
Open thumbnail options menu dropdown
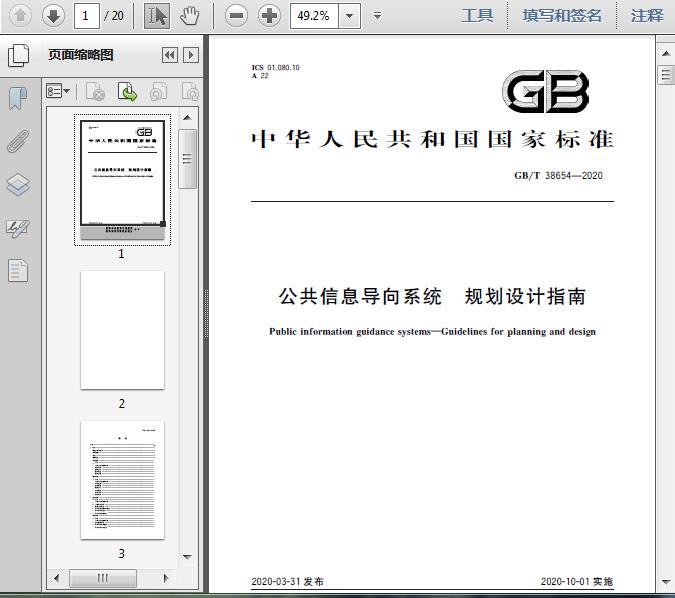click(58, 91)
